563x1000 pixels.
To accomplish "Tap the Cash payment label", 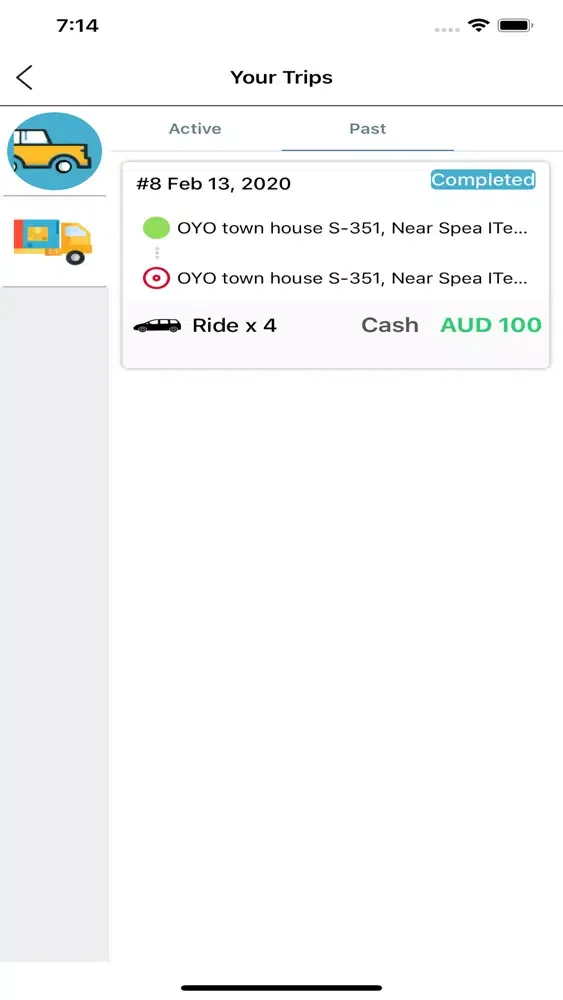I will tap(390, 325).
